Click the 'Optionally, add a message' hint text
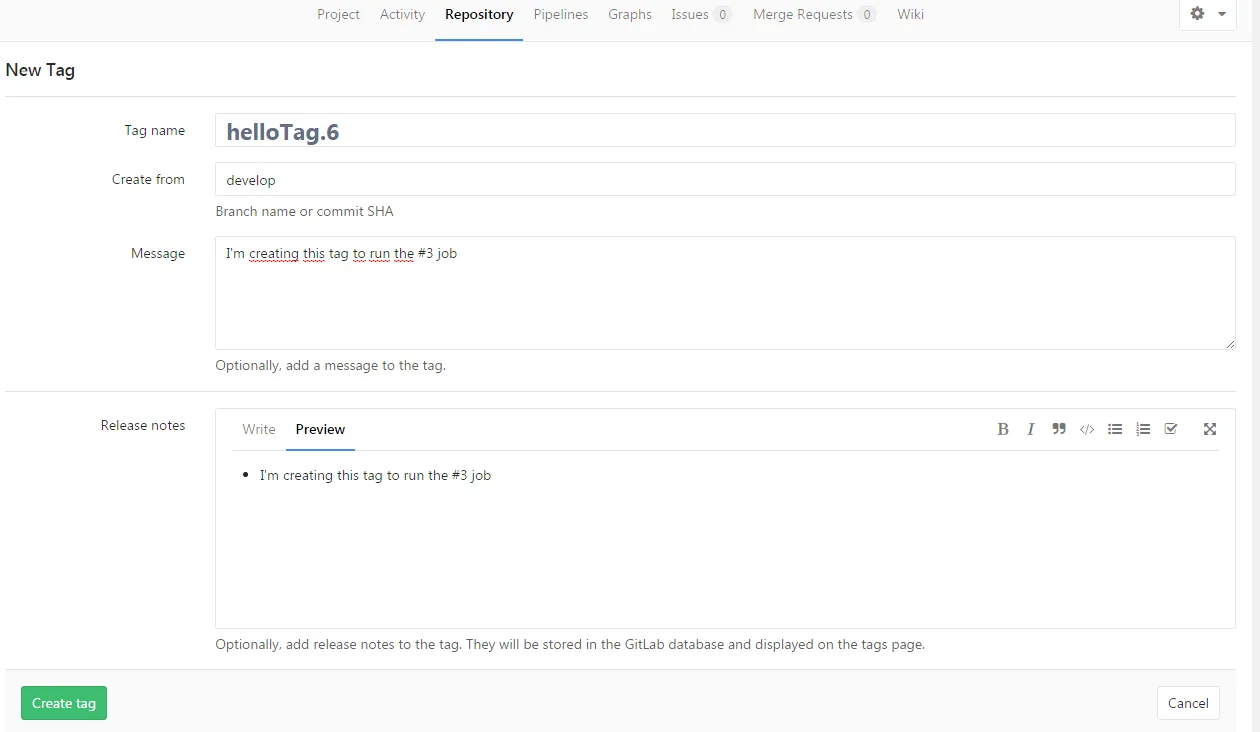Viewport: 1260px width, 732px height. coord(330,365)
